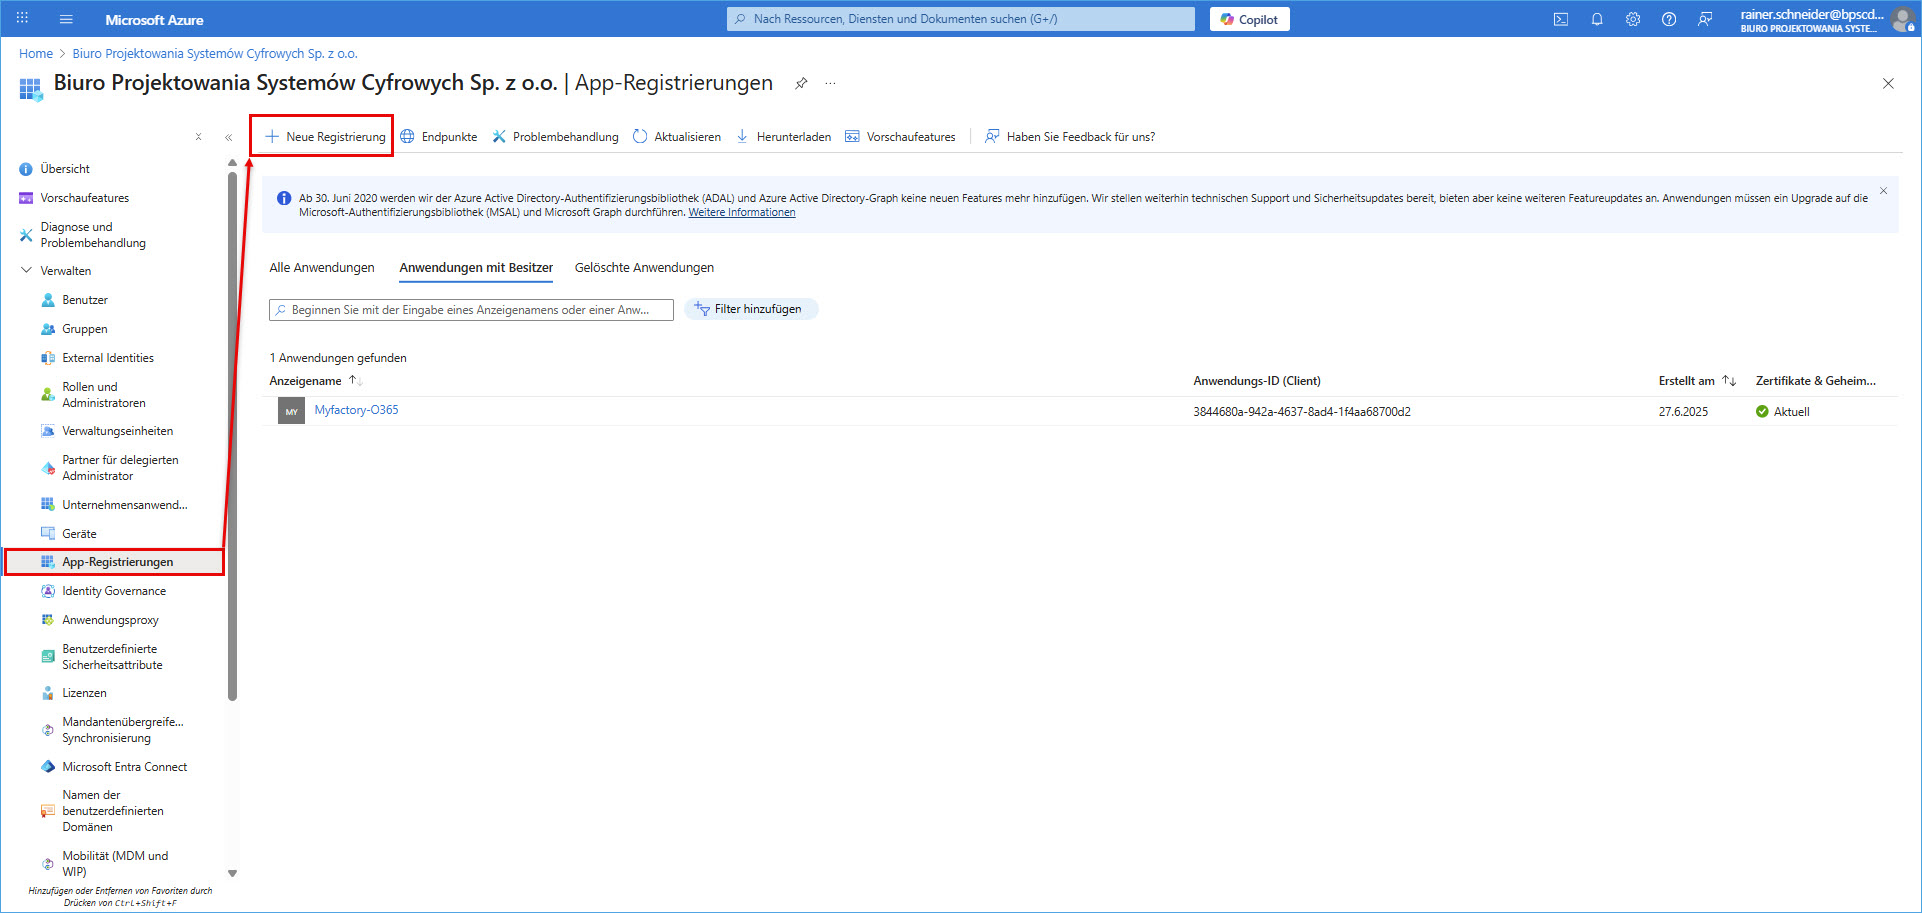Open Mobilität (MDM und WIP)
1922x913 pixels.
click(113, 863)
